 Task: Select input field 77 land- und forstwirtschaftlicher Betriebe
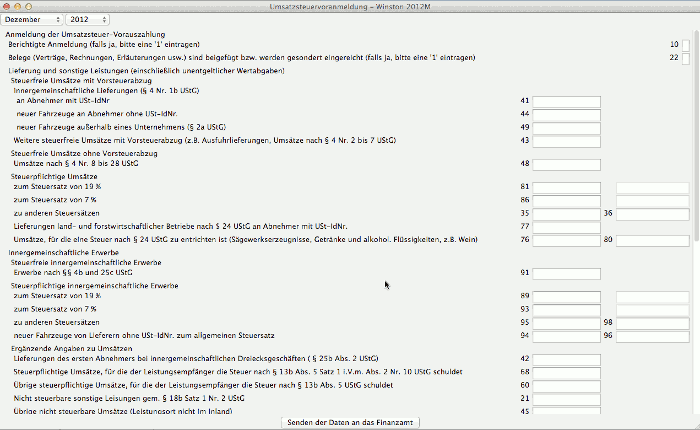click(x=567, y=227)
